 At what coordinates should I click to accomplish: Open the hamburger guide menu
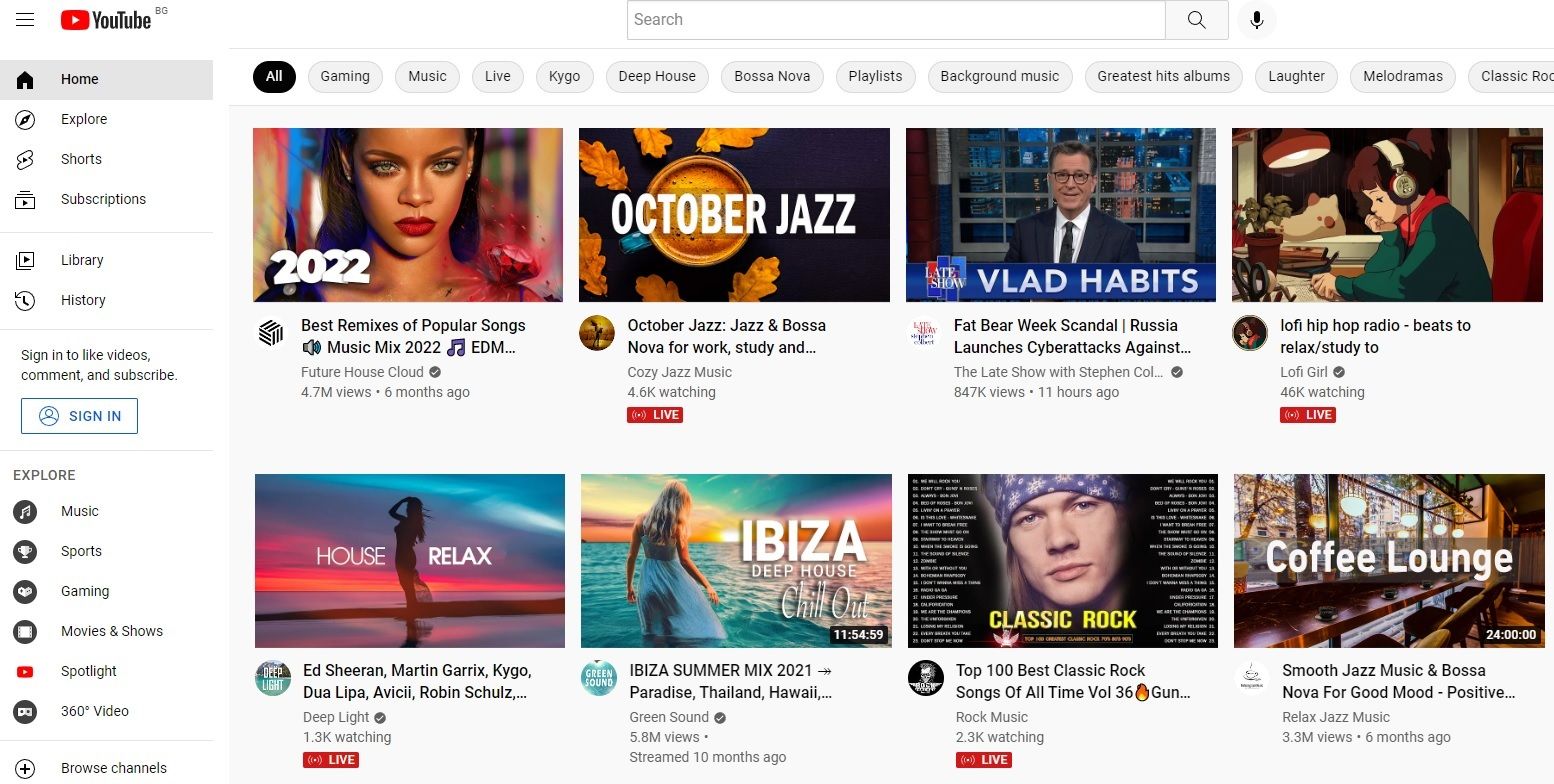[x=25, y=20]
